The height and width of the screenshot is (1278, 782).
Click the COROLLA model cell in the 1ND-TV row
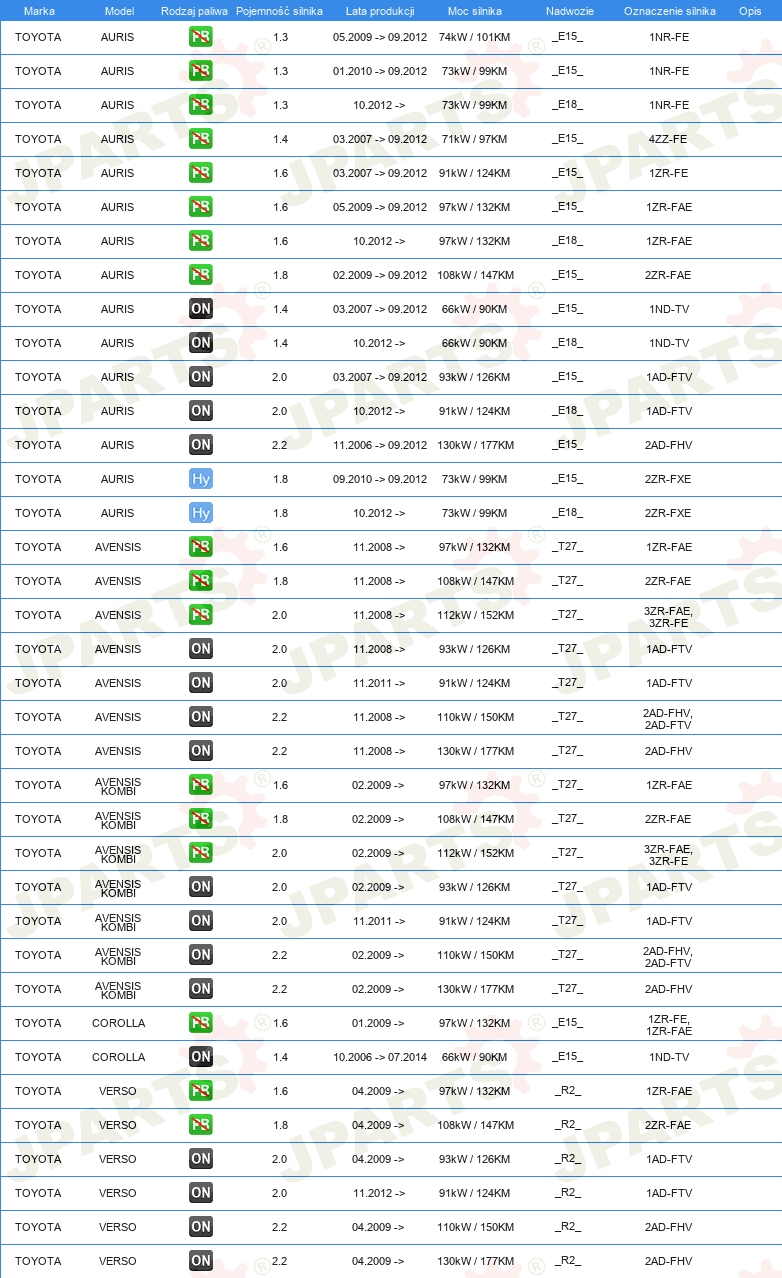(x=118, y=1057)
